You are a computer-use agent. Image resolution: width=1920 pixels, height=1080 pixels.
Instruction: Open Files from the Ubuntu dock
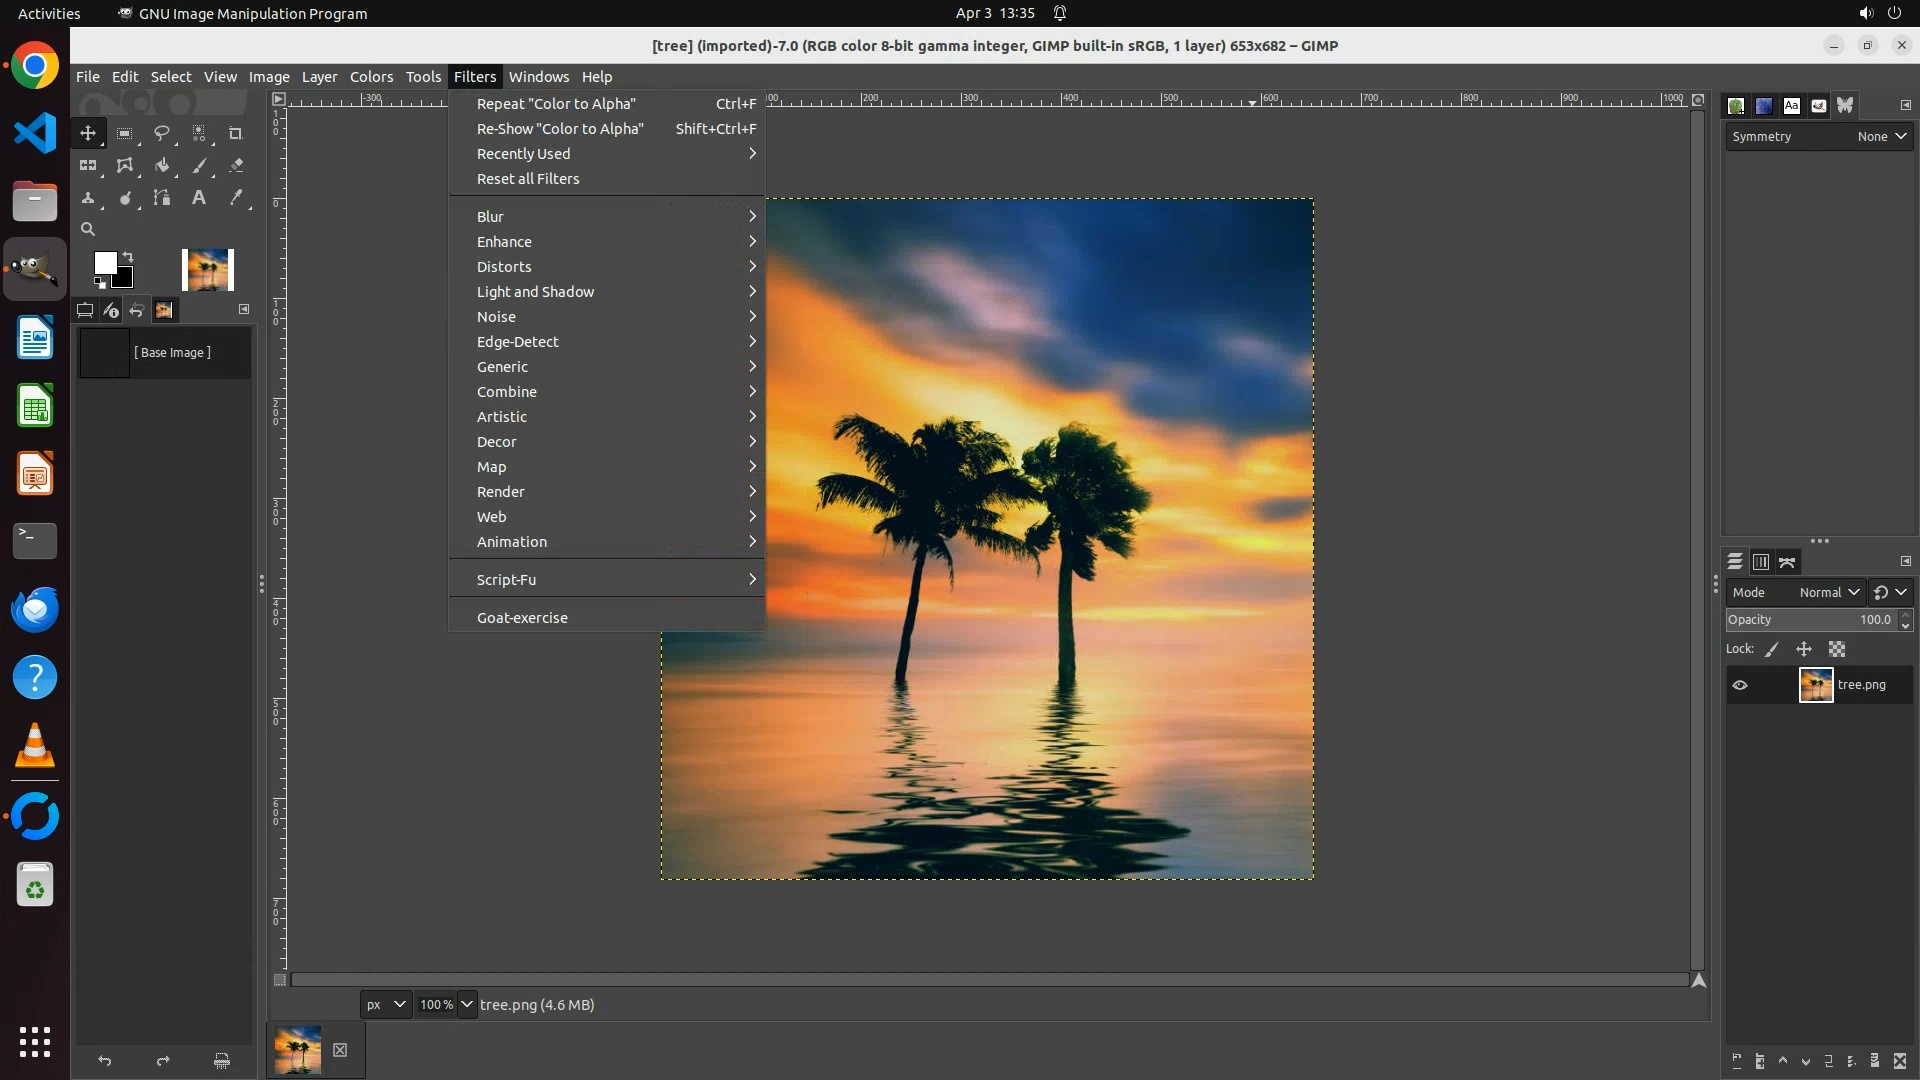point(35,201)
